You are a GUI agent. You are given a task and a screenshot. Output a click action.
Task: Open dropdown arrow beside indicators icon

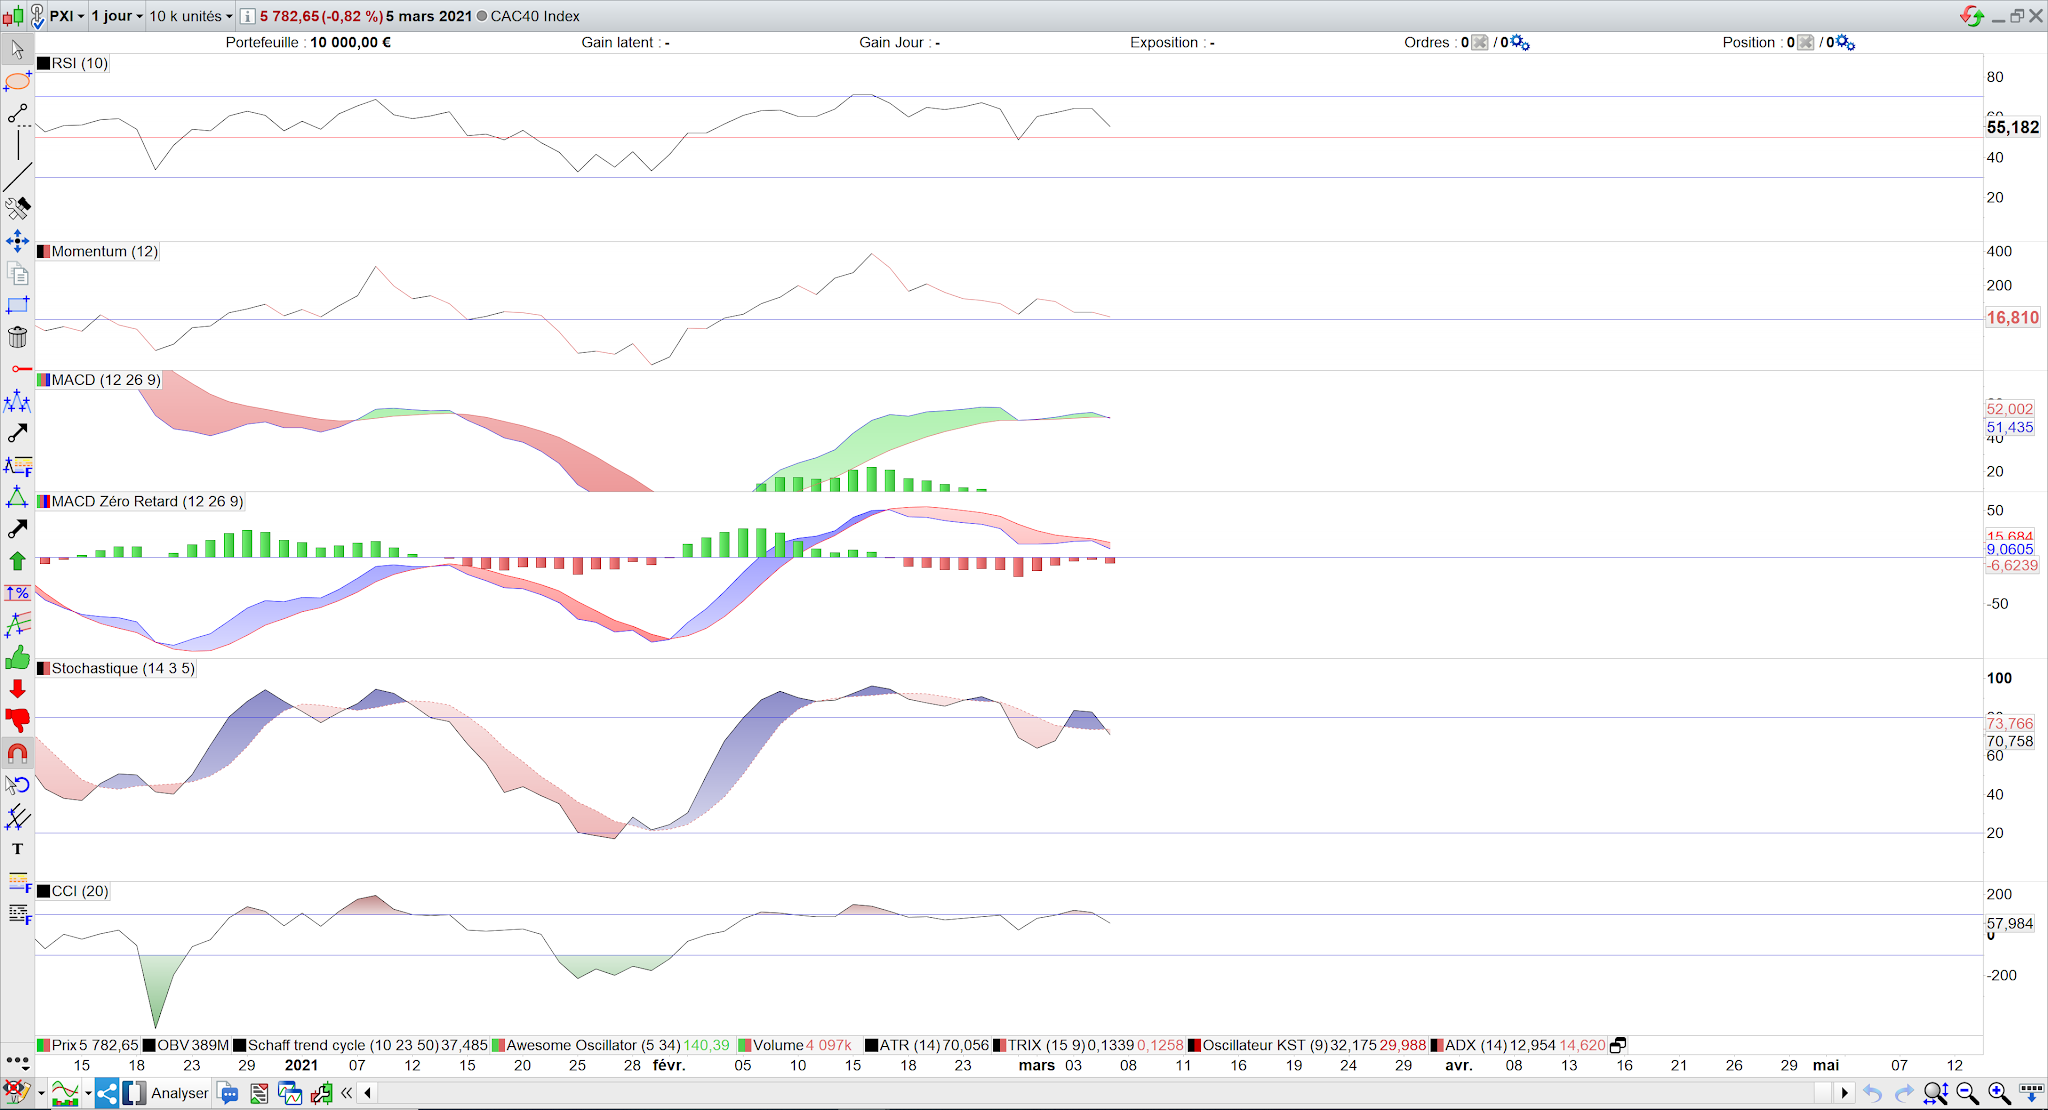click(88, 1093)
